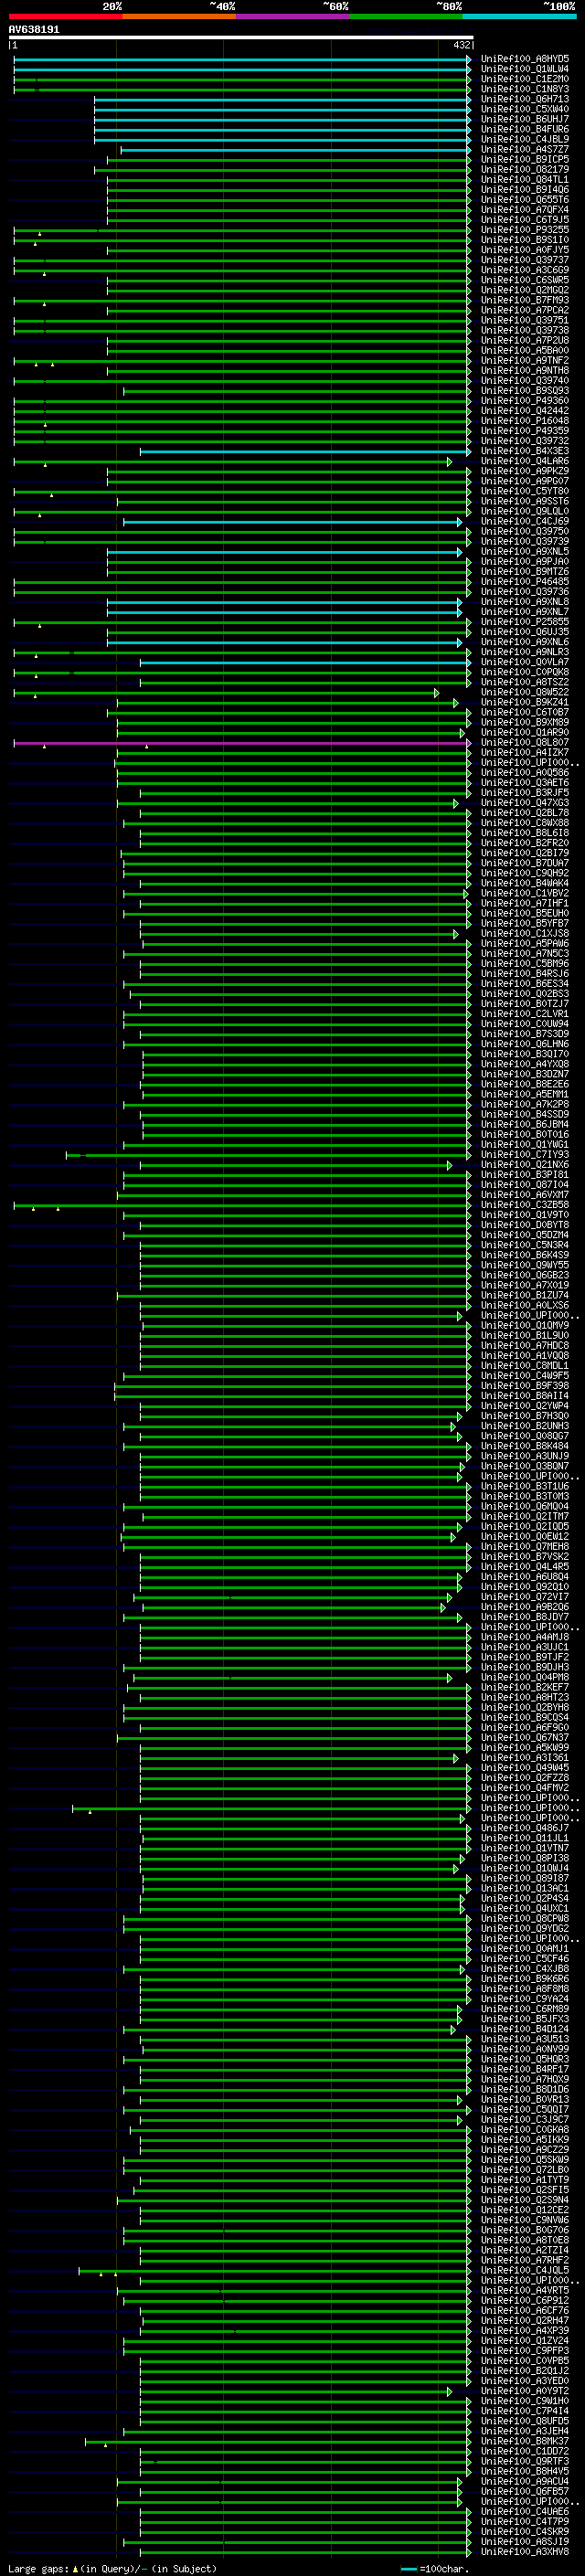Select hit UniRef100_Q655T6
The width and height of the screenshot is (585, 2576).
(525, 200)
